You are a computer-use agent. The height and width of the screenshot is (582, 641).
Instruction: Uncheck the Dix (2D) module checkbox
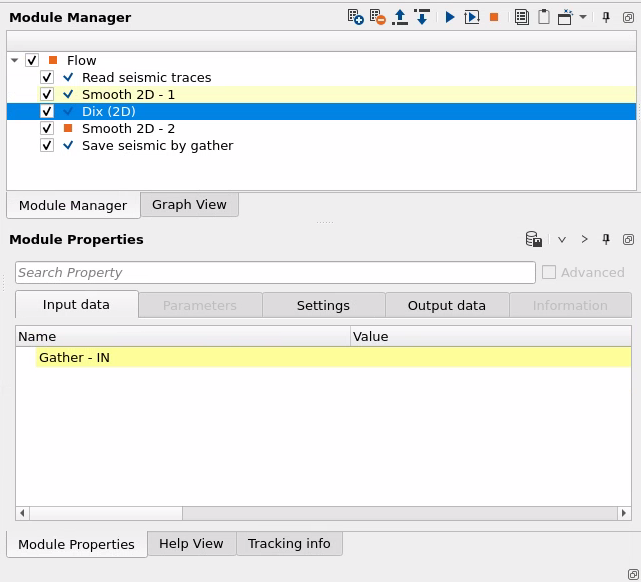point(47,112)
